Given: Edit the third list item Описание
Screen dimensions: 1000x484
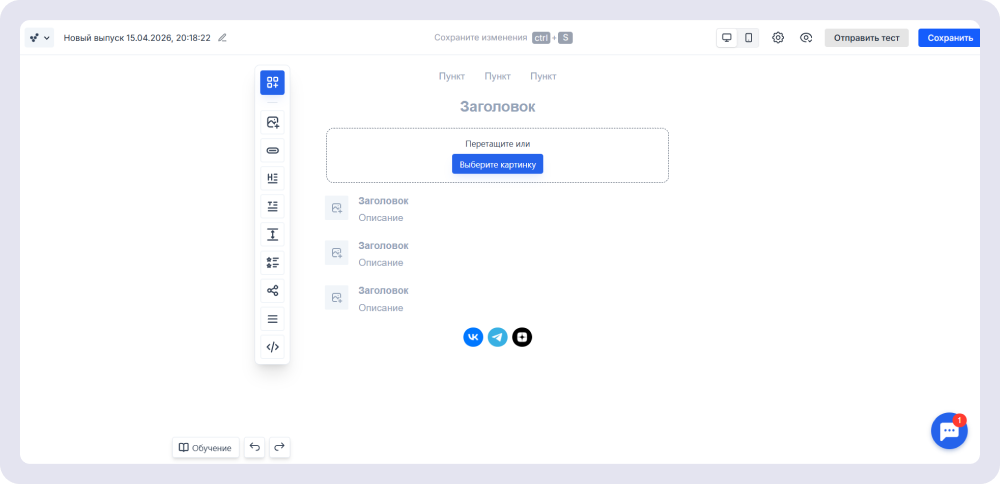Looking at the screenshot, I should pyautogui.click(x=381, y=308).
